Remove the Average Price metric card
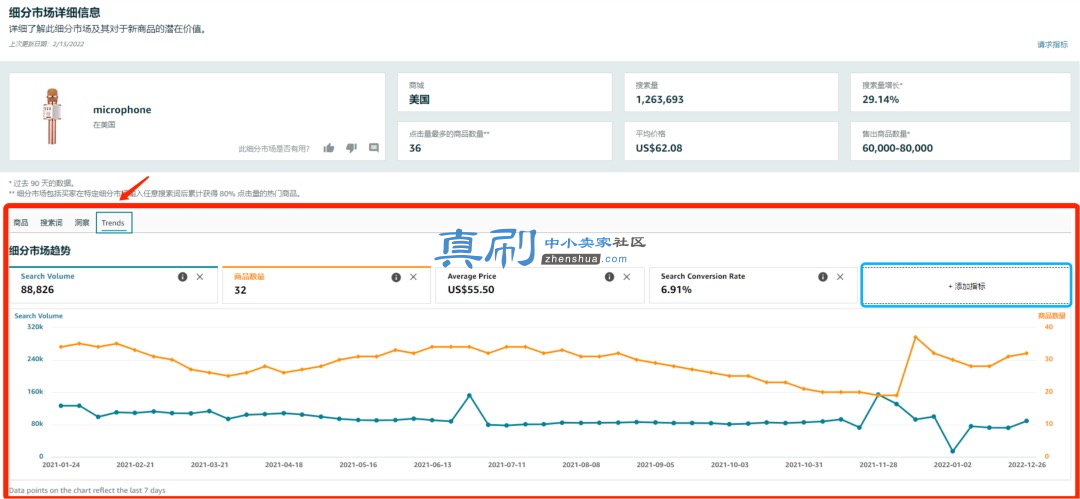Image resolution: width=1080 pixels, height=499 pixels. click(x=627, y=276)
